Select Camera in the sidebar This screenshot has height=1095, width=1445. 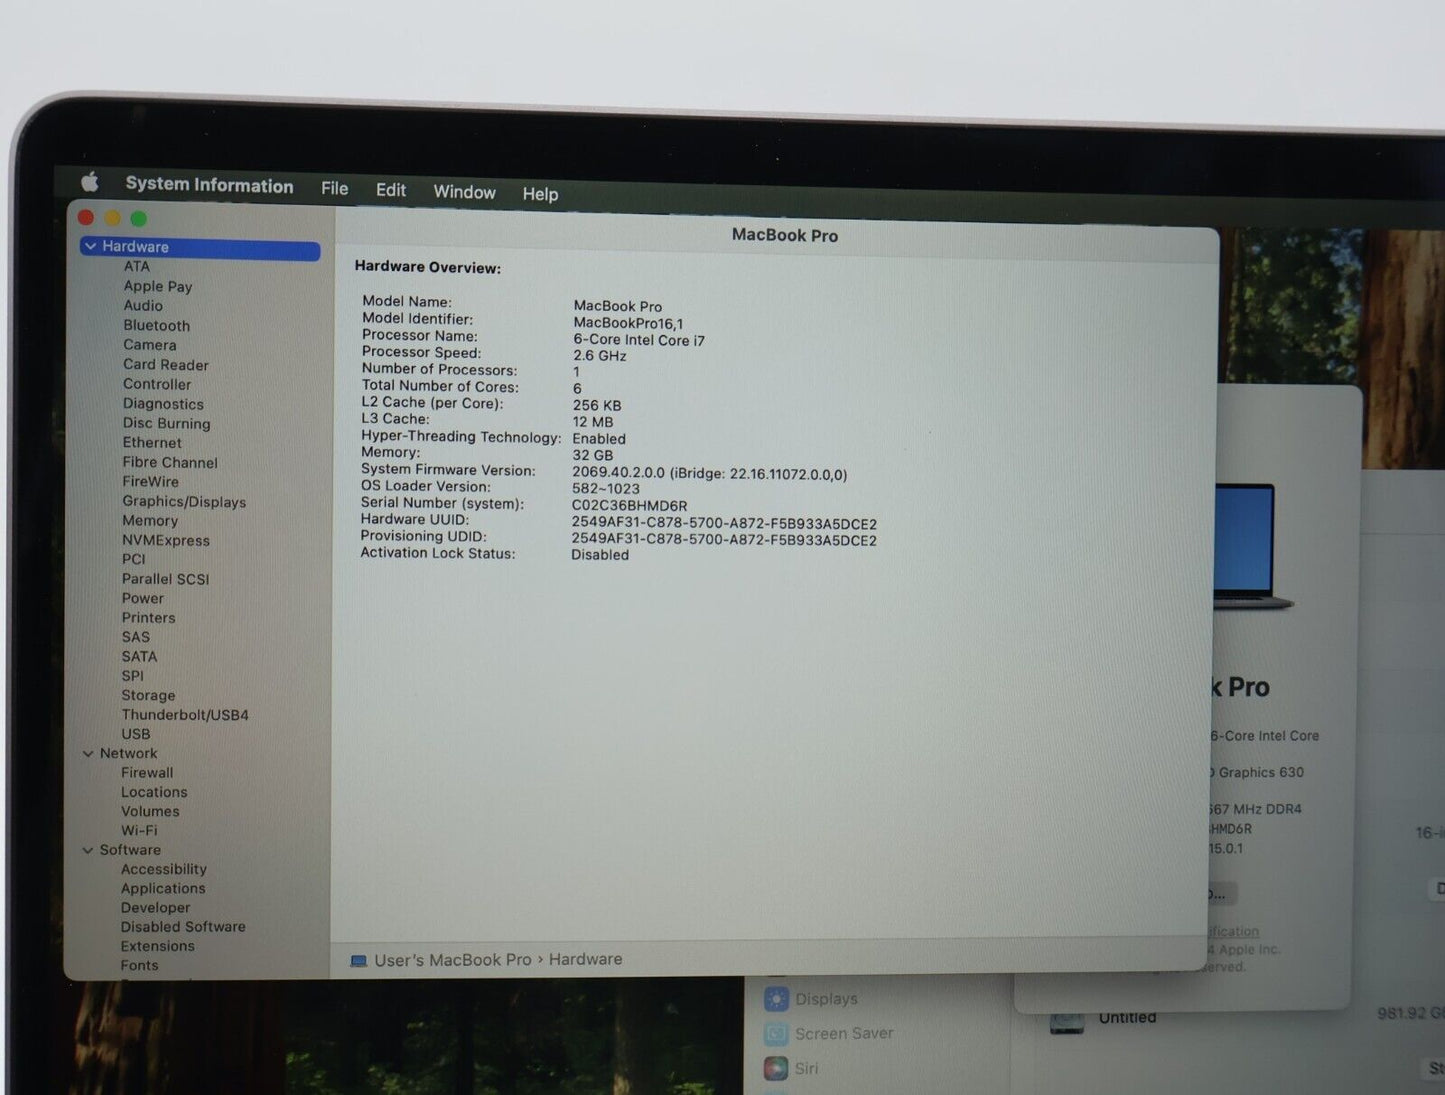150,345
